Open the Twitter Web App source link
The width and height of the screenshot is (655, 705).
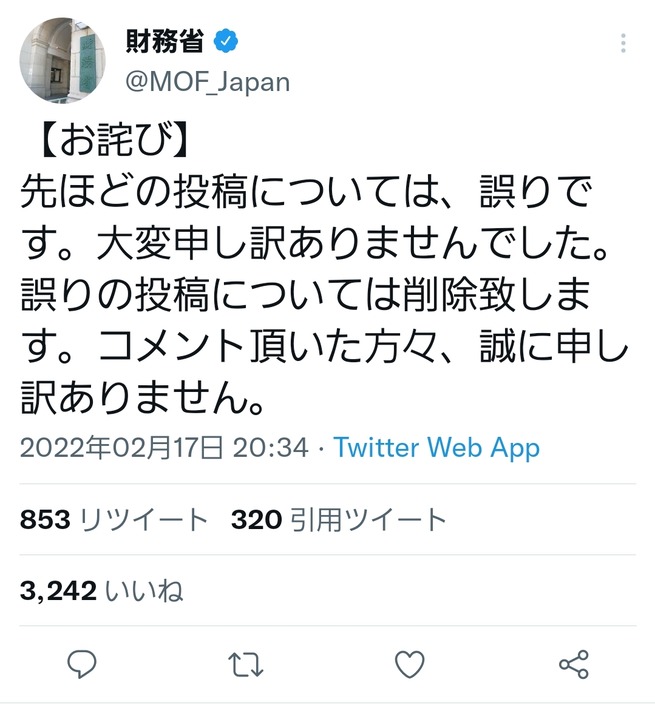click(x=437, y=447)
